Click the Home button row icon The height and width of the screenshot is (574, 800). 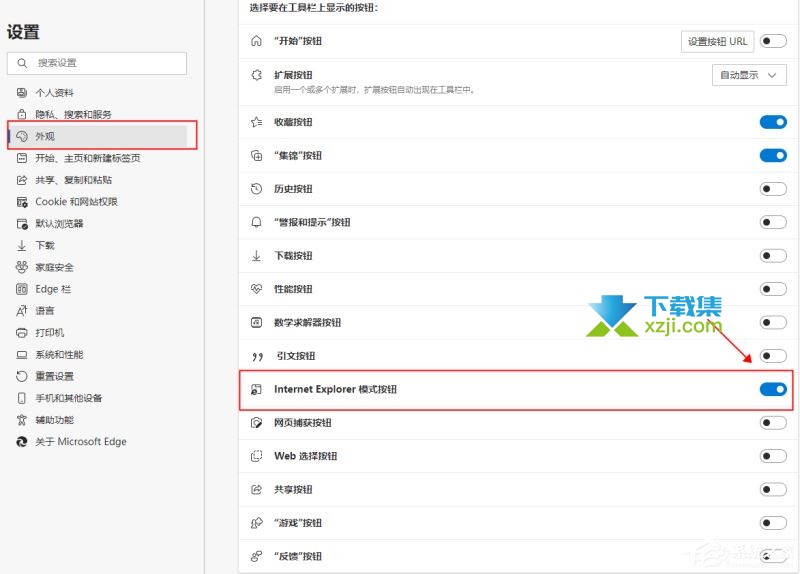pos(256,41)
